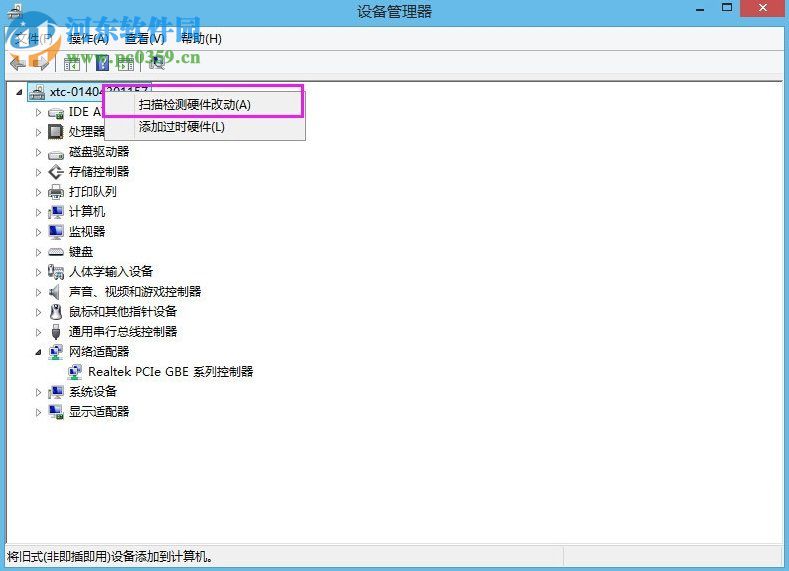Select the 系统设备 label

tap(93, 391)
